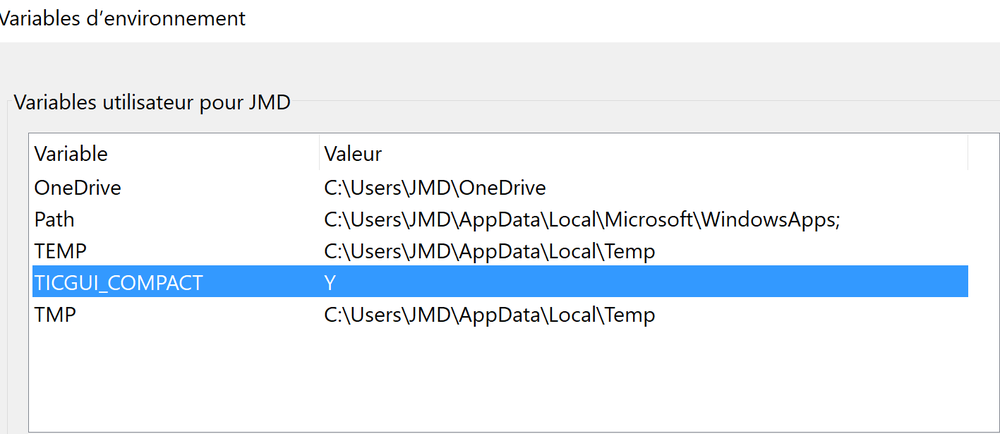Select the Path variable name
This screenshot has height=434, width=1000.
click(x=54, y=219)
